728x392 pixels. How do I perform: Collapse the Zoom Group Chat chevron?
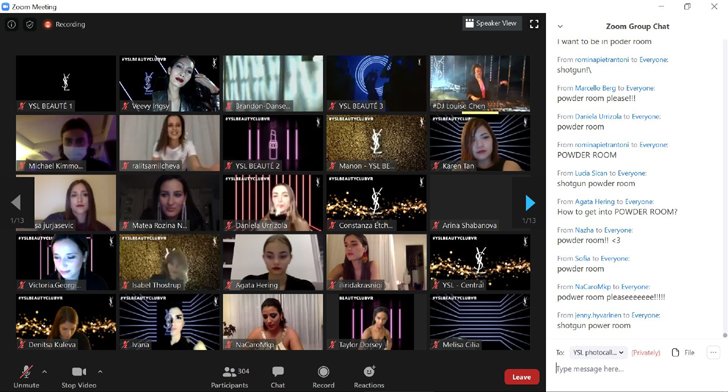coord(560,26)
